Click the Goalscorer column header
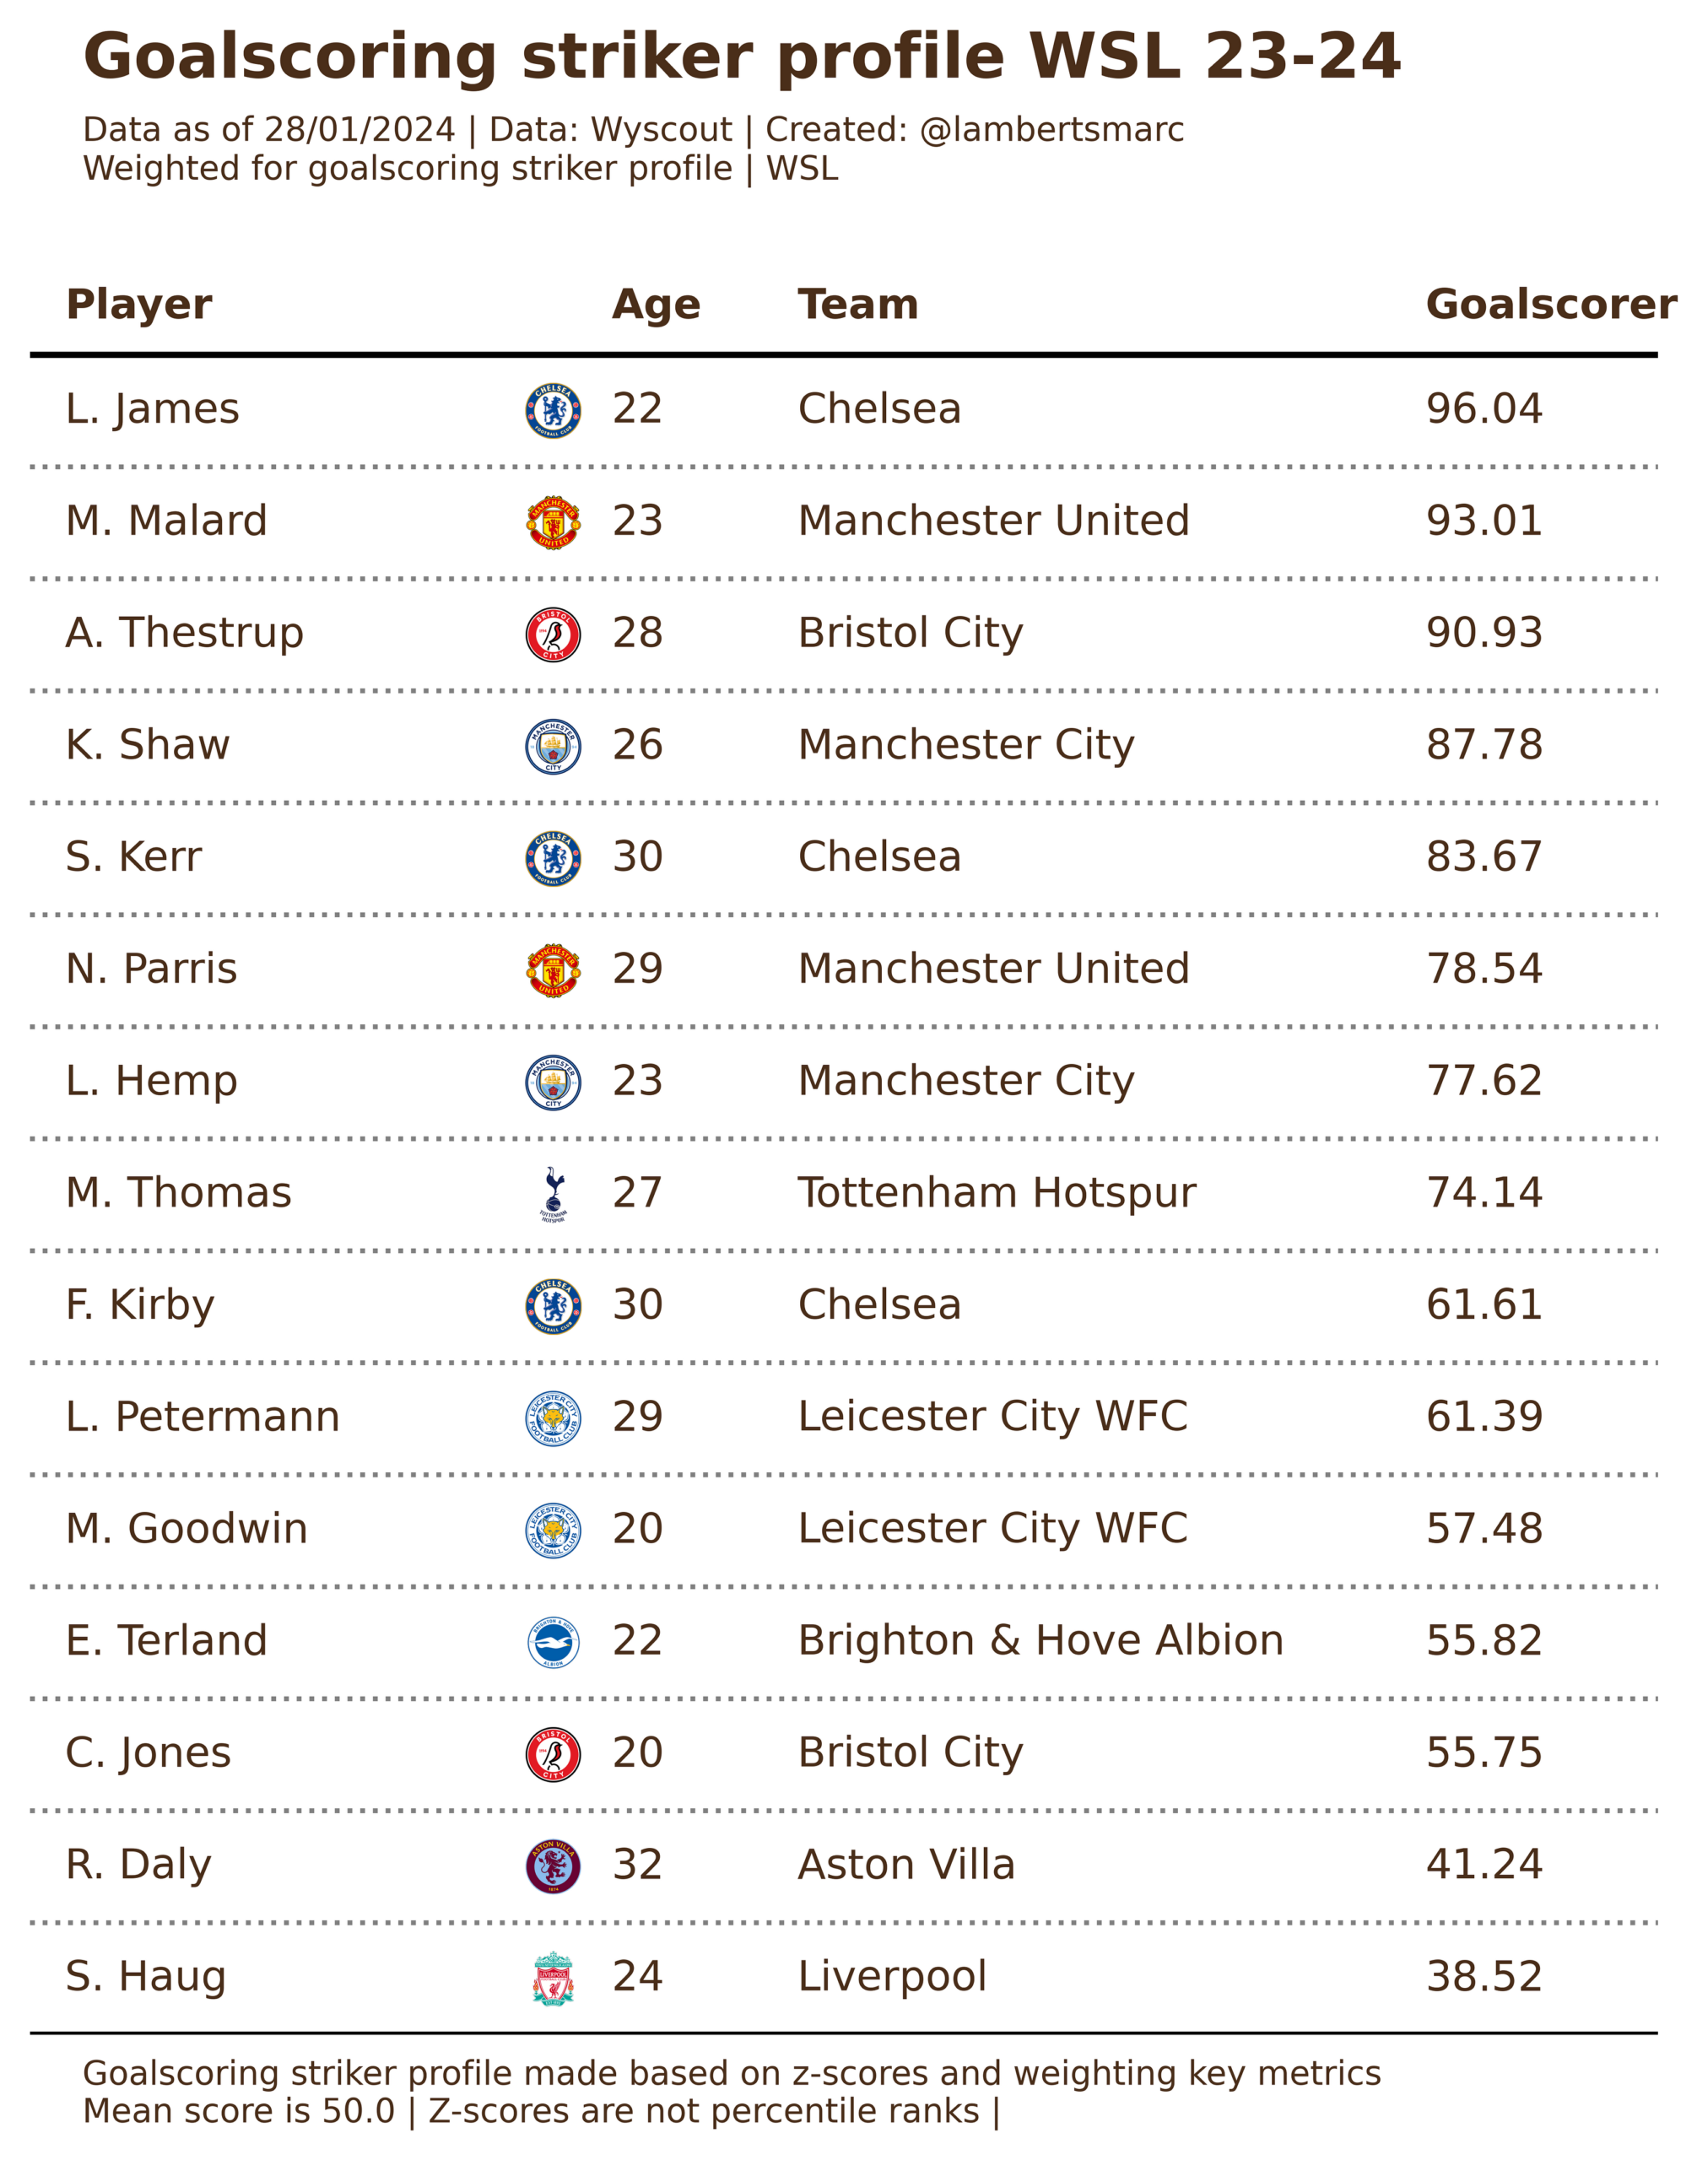Image resolution: width=1708 pixels, height=2160 pixels. [1551, 305]
